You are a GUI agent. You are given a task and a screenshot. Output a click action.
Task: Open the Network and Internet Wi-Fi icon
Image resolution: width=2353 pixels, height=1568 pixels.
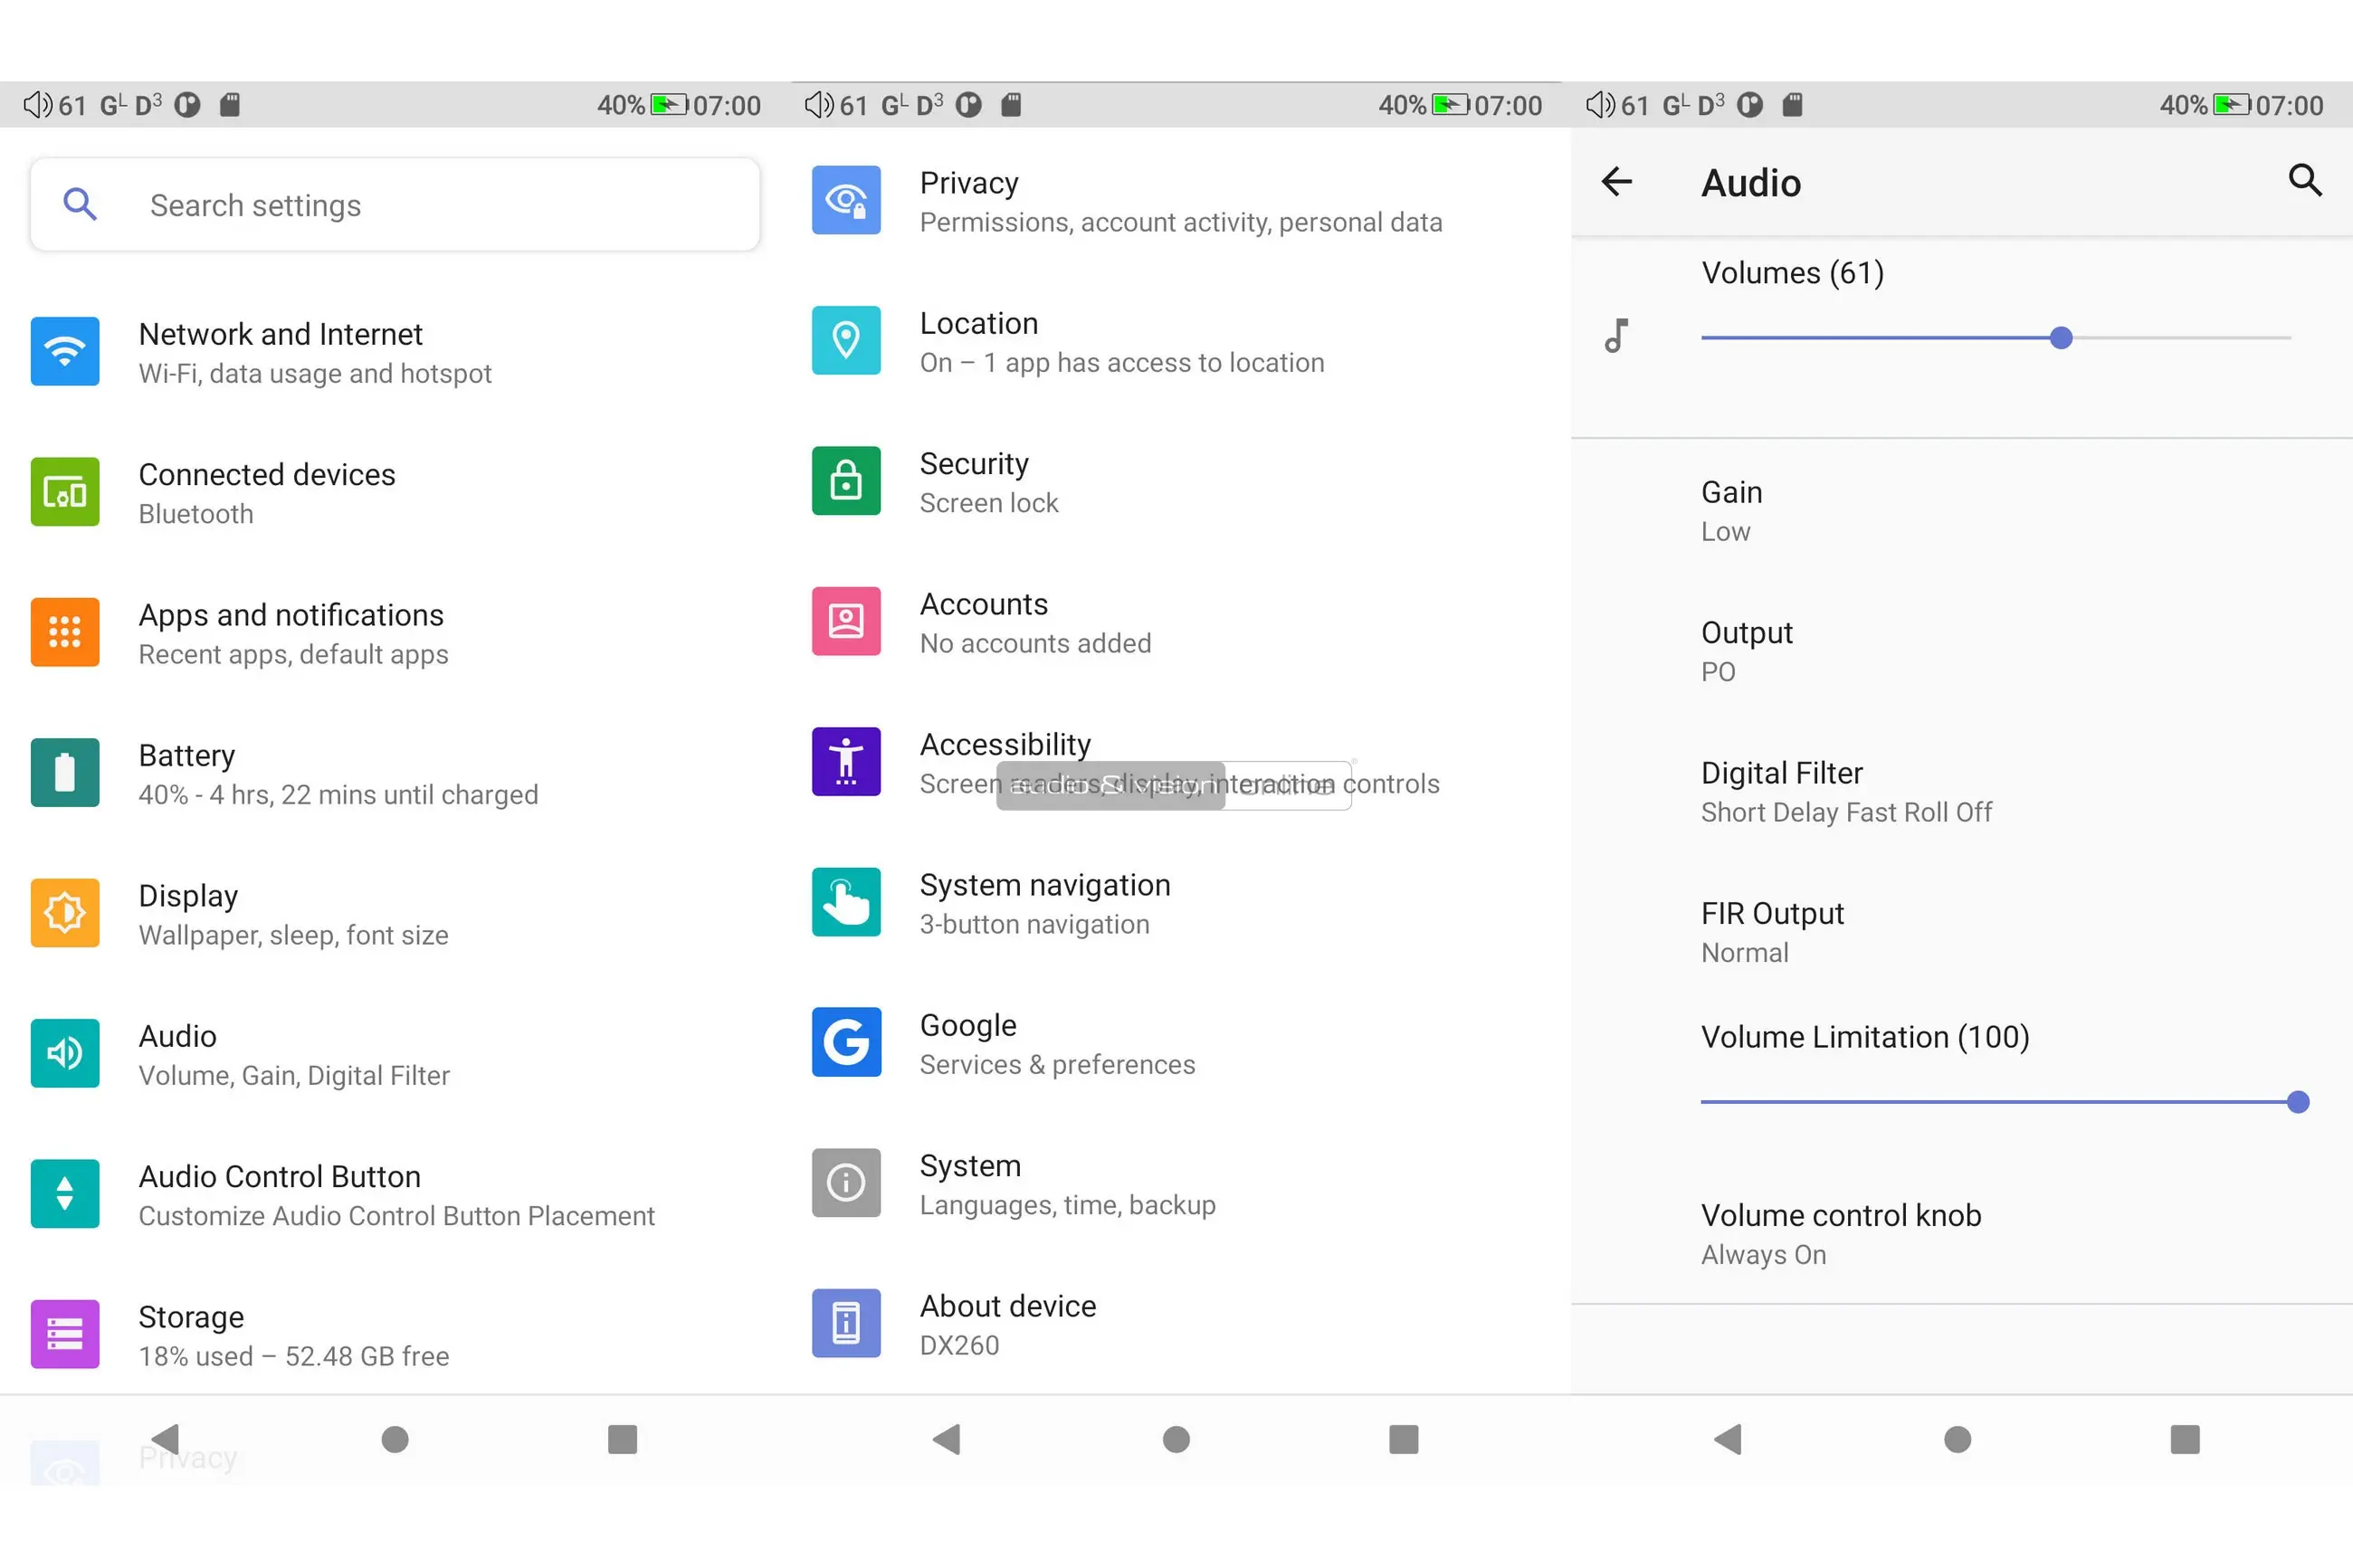point(65,351)
